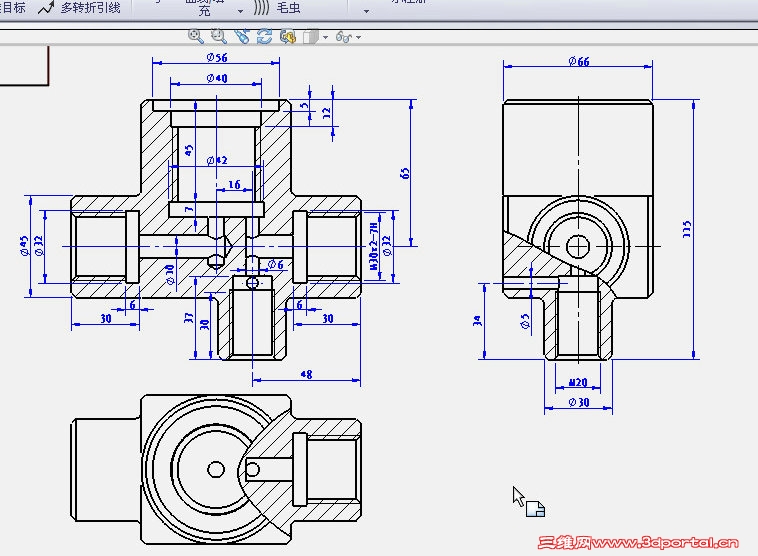Select the 115 height dimension
Image resolution: width=758 pixels, height=556 pixels.
pyautogui.click(x=687, y=229)
